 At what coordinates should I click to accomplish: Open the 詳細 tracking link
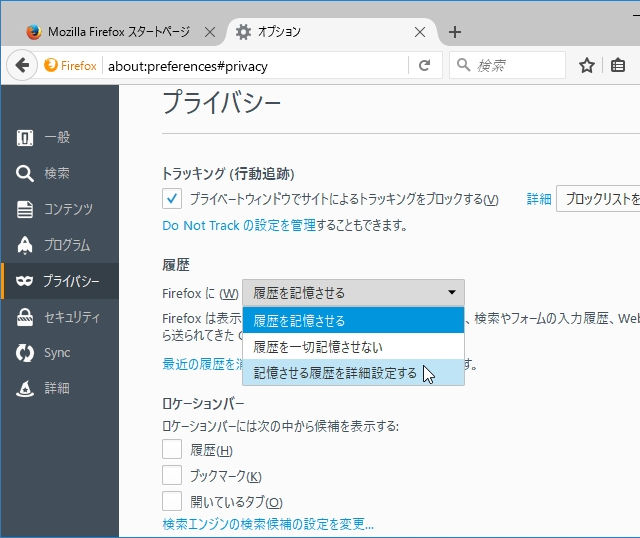point(539,199)
